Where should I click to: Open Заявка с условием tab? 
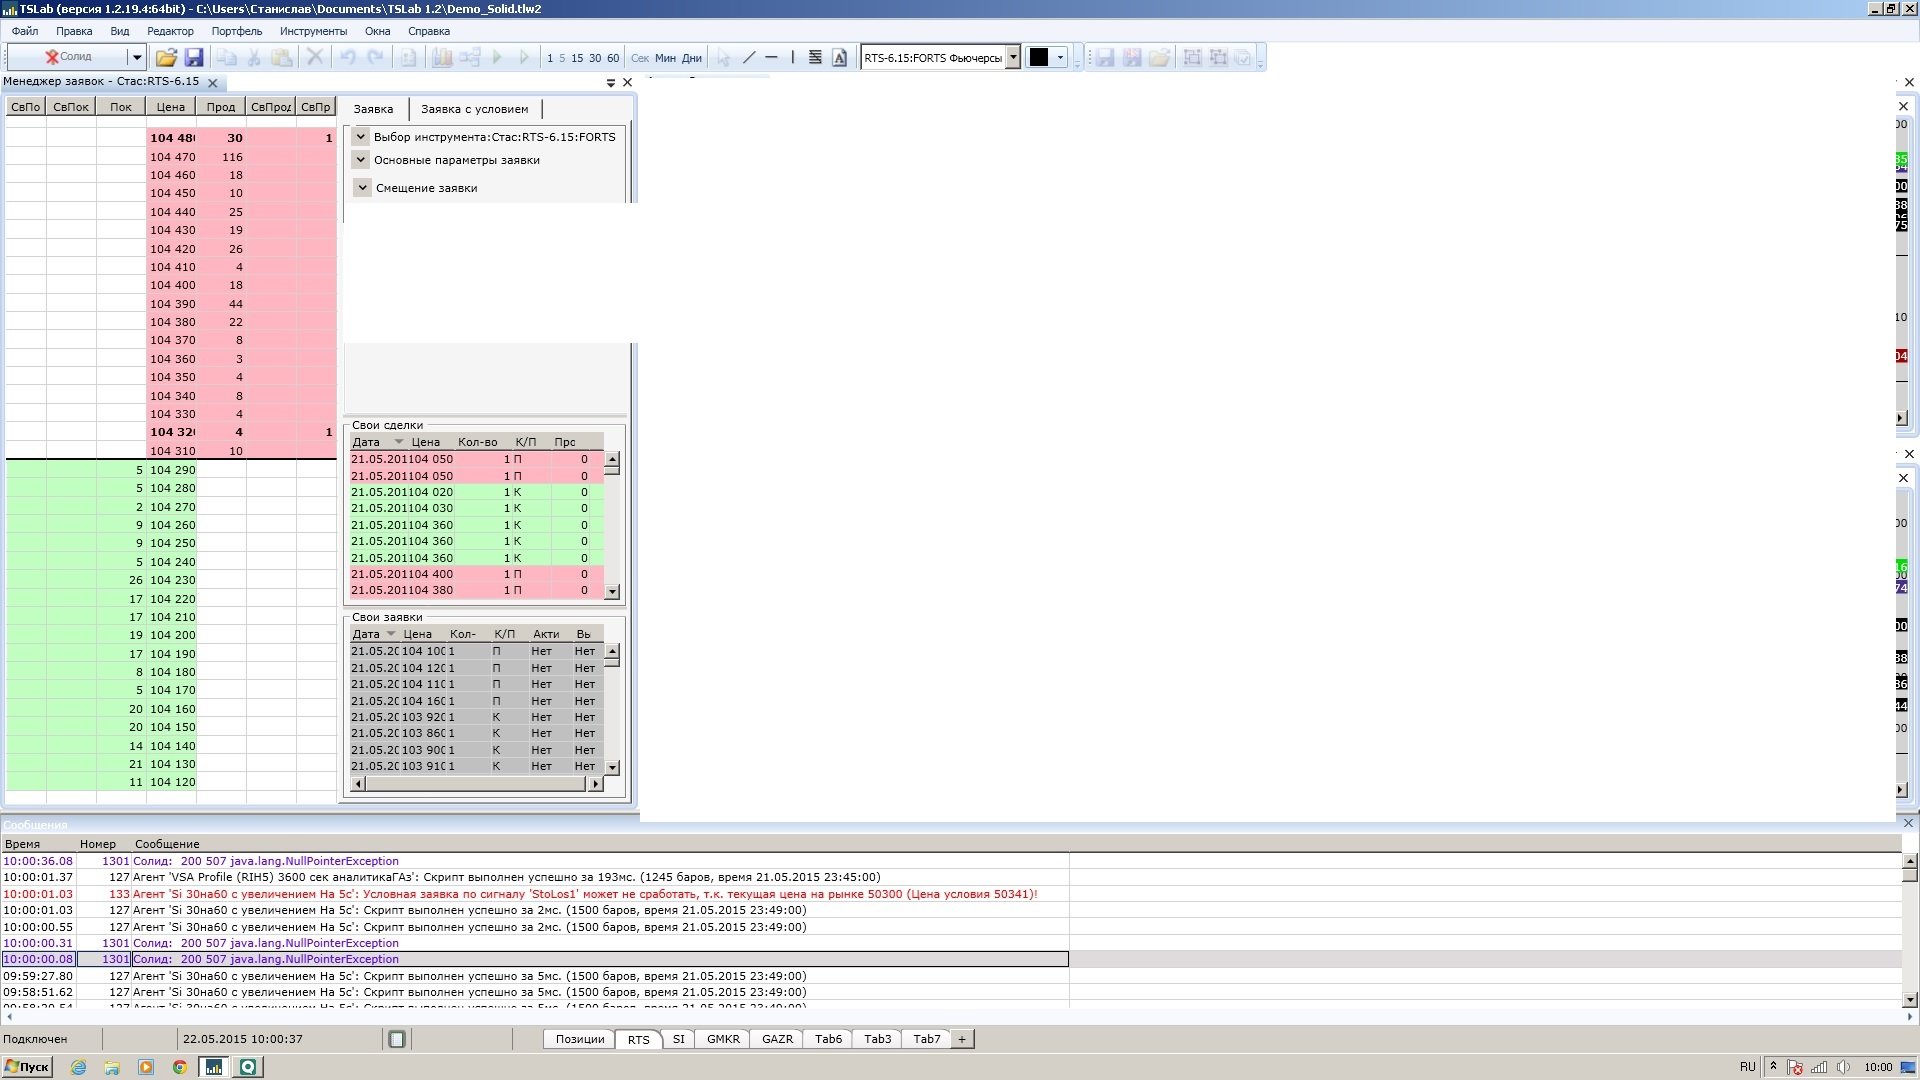tap(474, 109)
